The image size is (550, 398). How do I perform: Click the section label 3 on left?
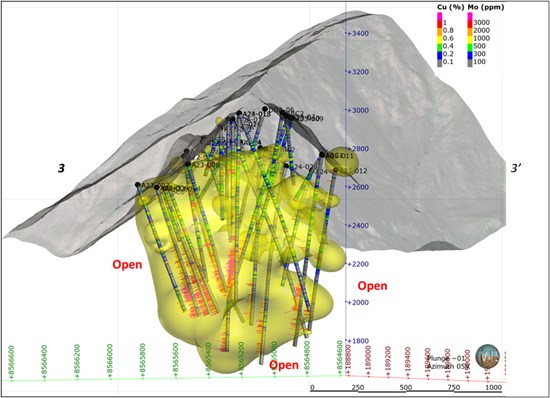[61, 169]
